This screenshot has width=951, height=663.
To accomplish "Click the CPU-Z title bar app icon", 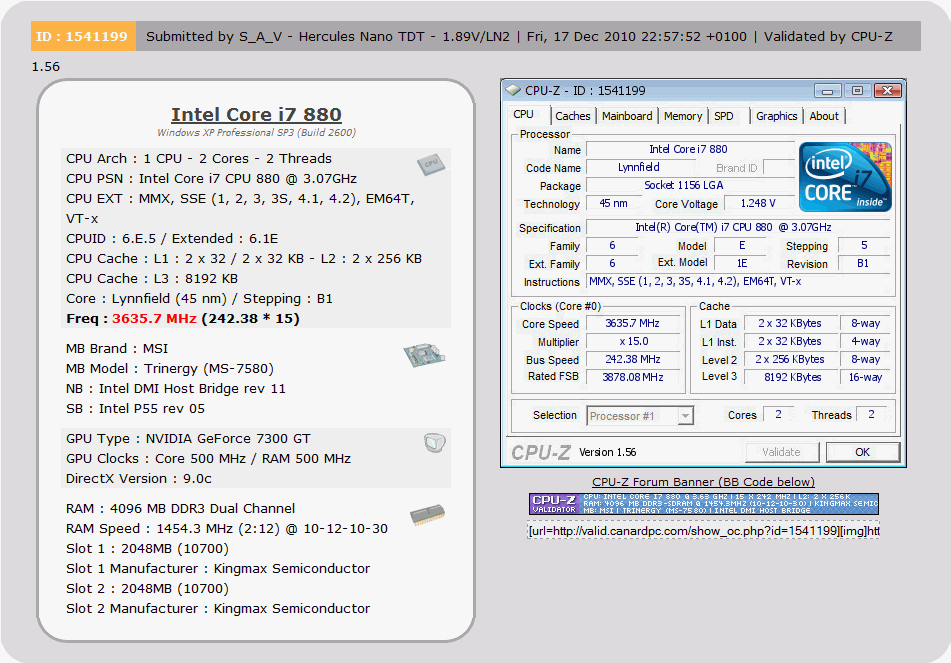I will point(513,90).
